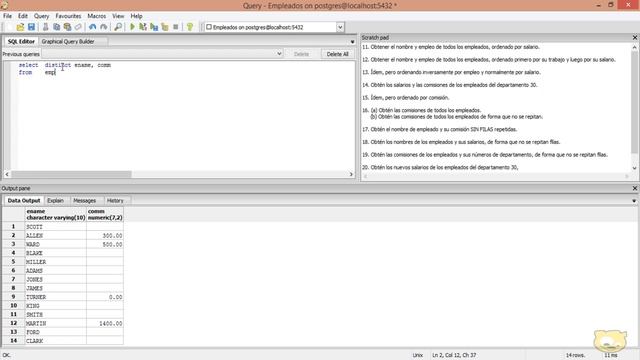Click the ename column header
Screen dimensions: 640x360
coord(56,215)
